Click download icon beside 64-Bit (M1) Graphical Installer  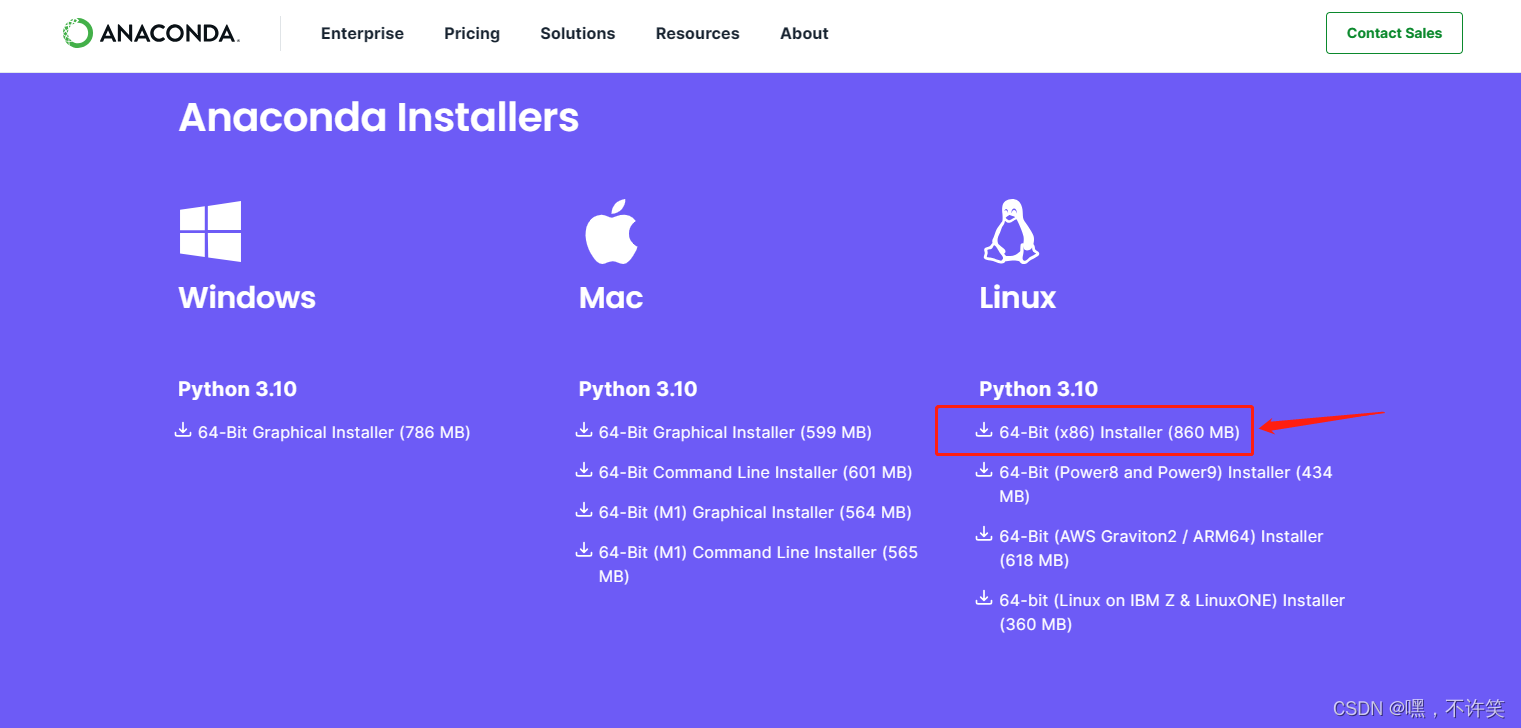coord(584,511)
